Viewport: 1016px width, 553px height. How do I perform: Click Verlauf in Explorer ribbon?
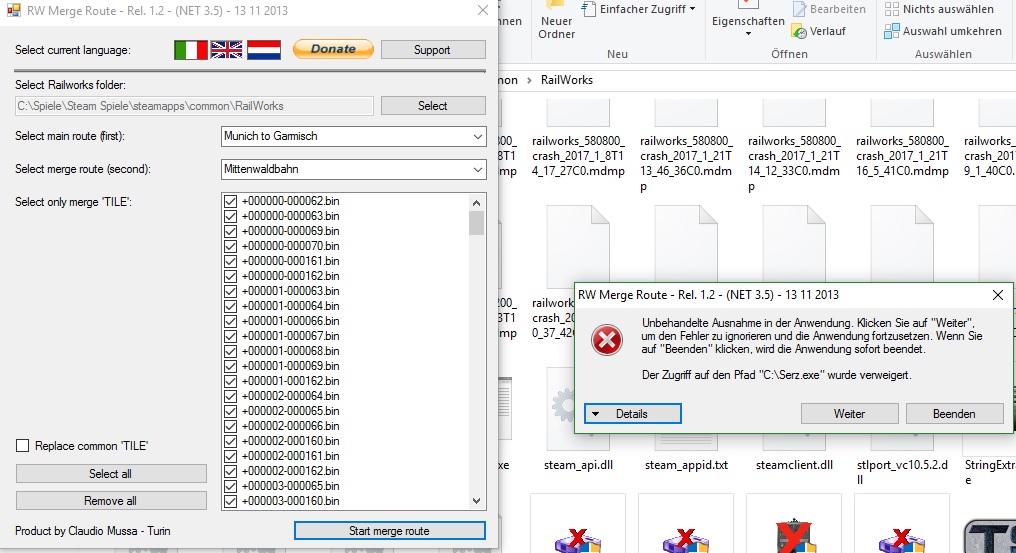tap(819, 31)
